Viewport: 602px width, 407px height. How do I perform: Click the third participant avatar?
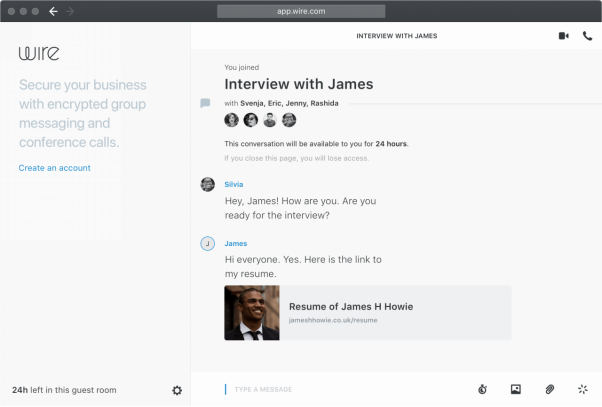(270, 120)
